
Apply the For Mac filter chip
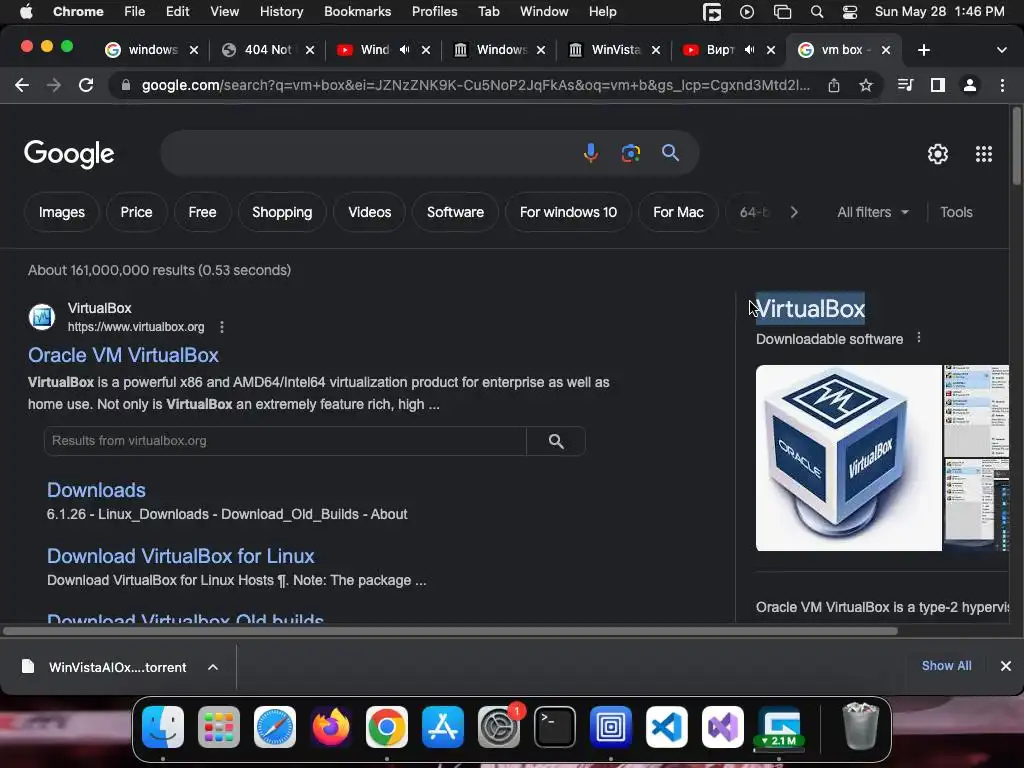tap(678, 212)
